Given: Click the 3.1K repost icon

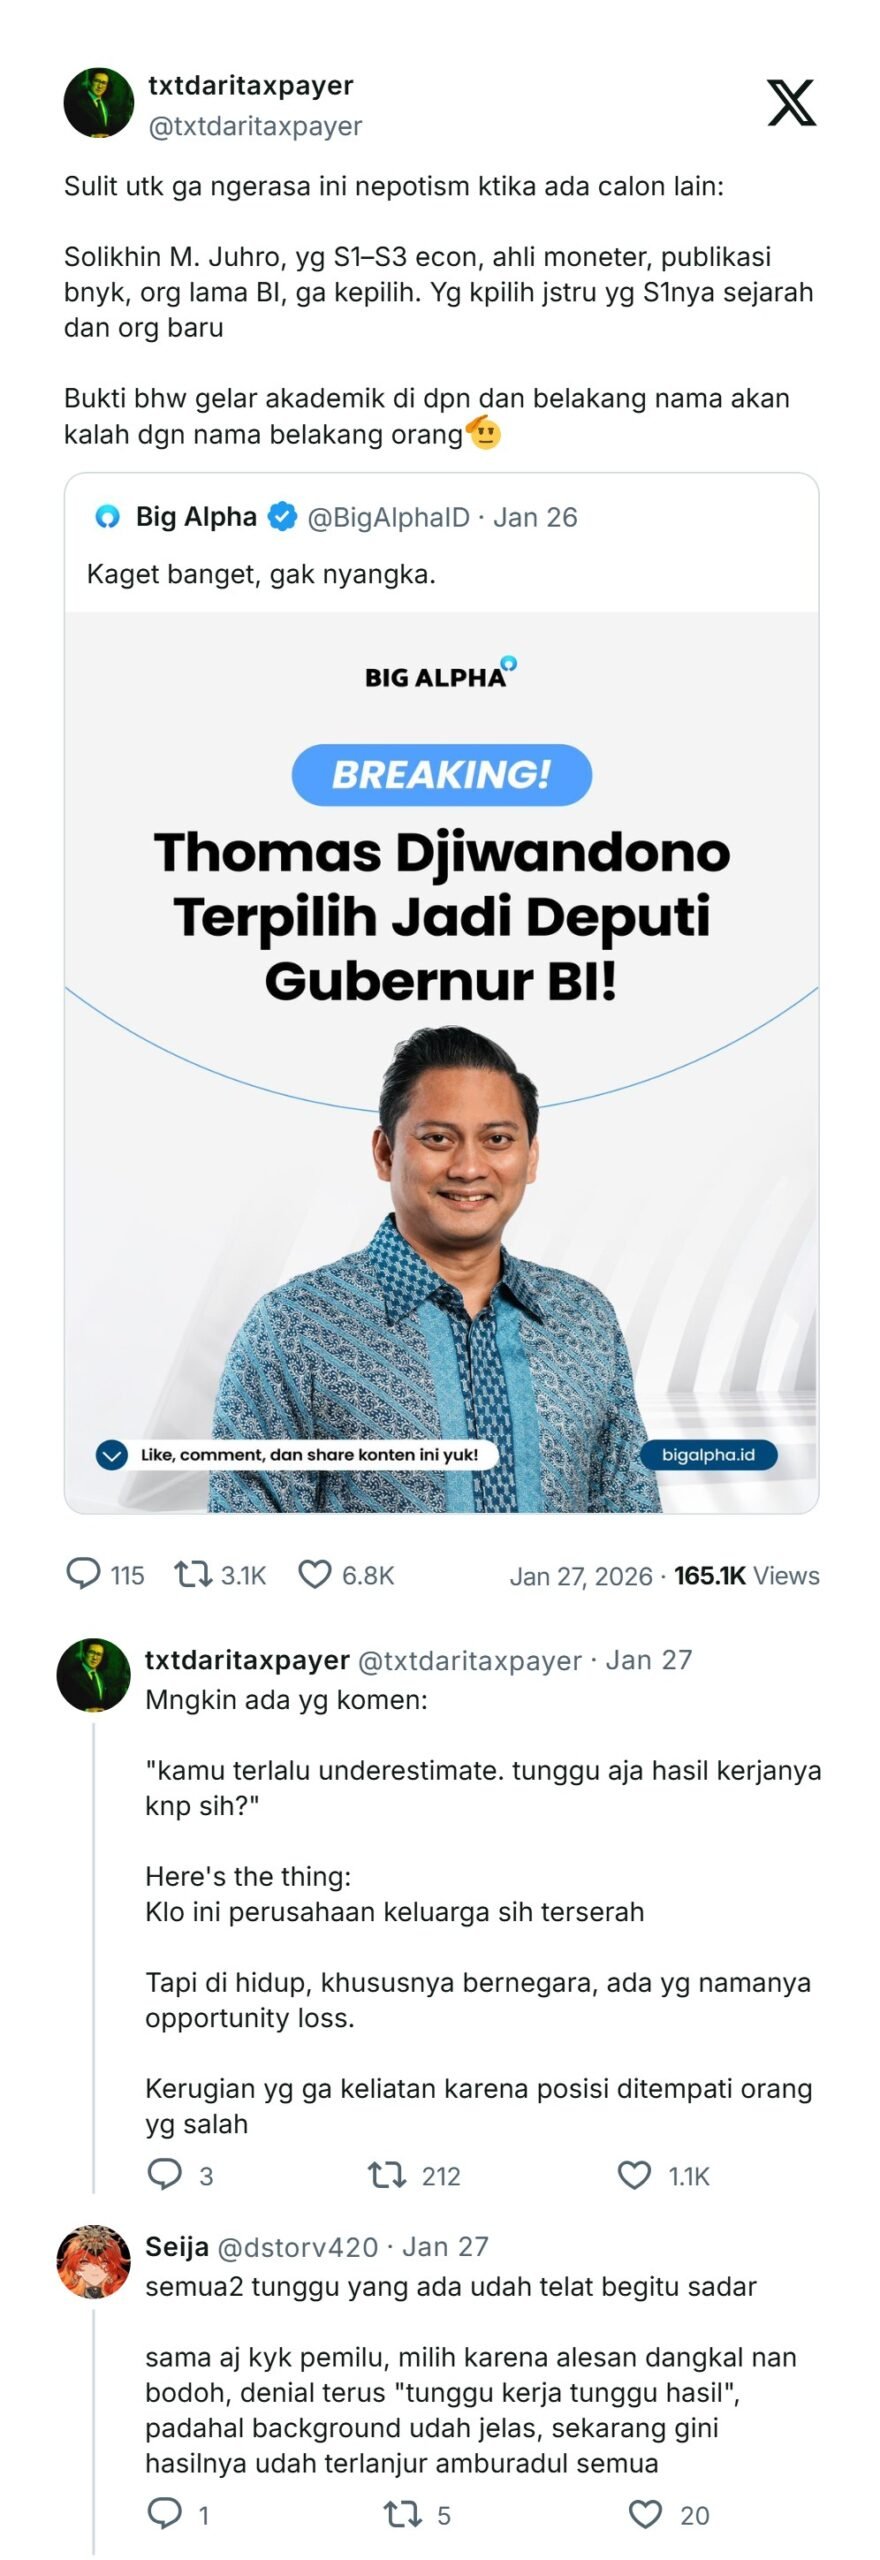Looking at the screenshot, I should 192,1574.
